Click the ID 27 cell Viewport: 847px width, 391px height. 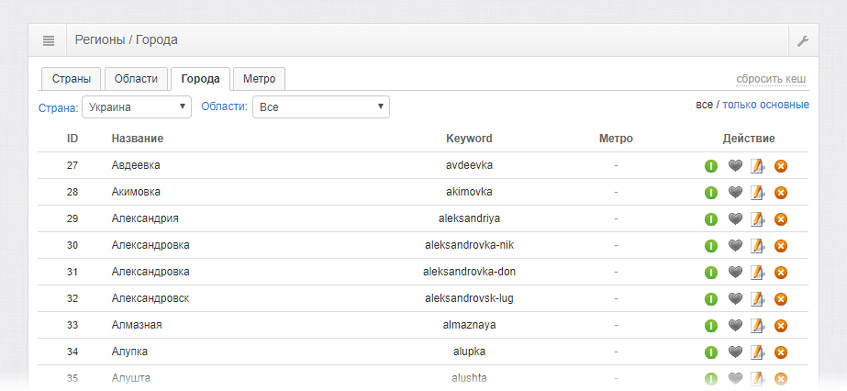[72, 165]
